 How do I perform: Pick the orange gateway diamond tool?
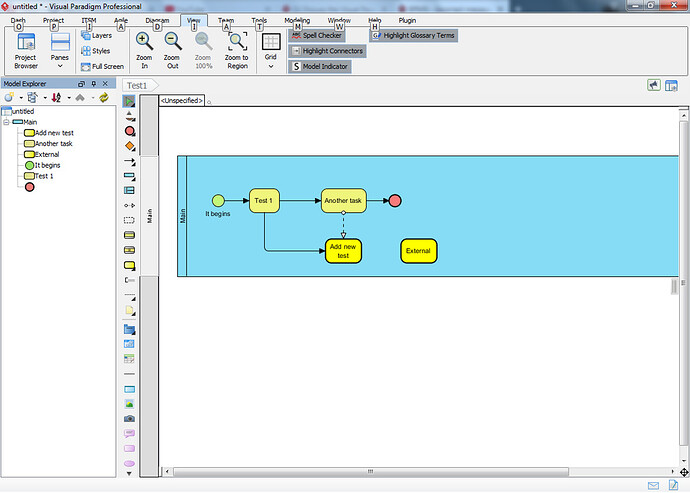(x=130, y=146)
